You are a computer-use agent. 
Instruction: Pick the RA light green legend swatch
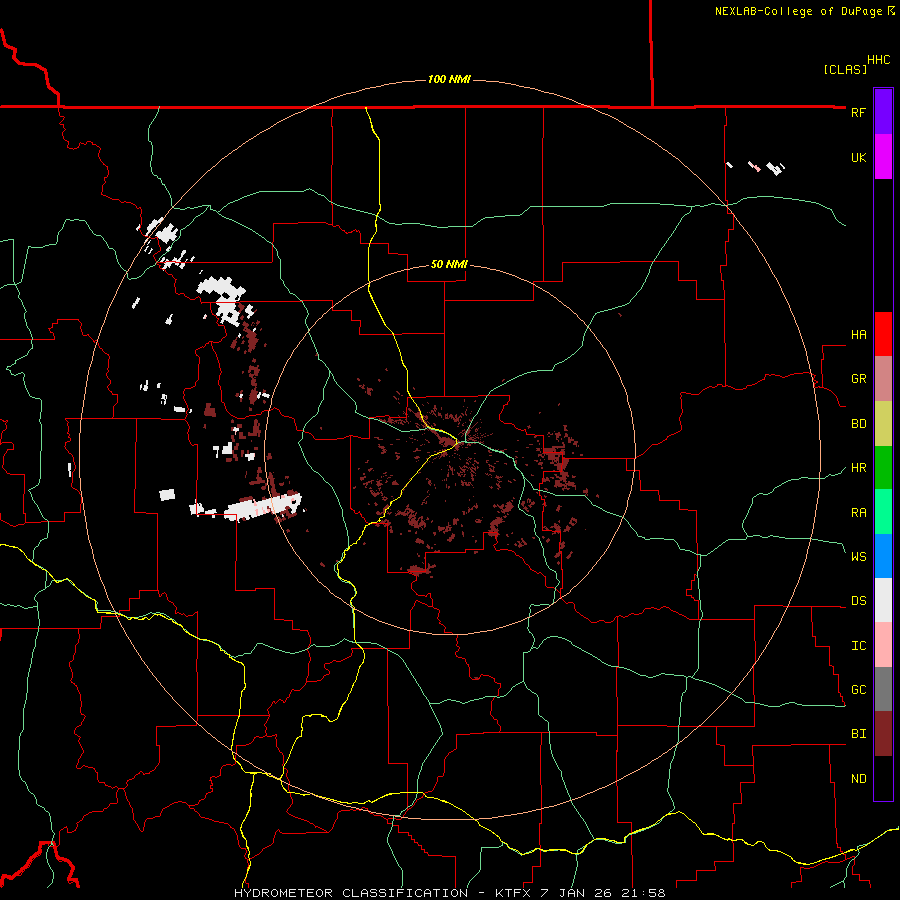883,512
